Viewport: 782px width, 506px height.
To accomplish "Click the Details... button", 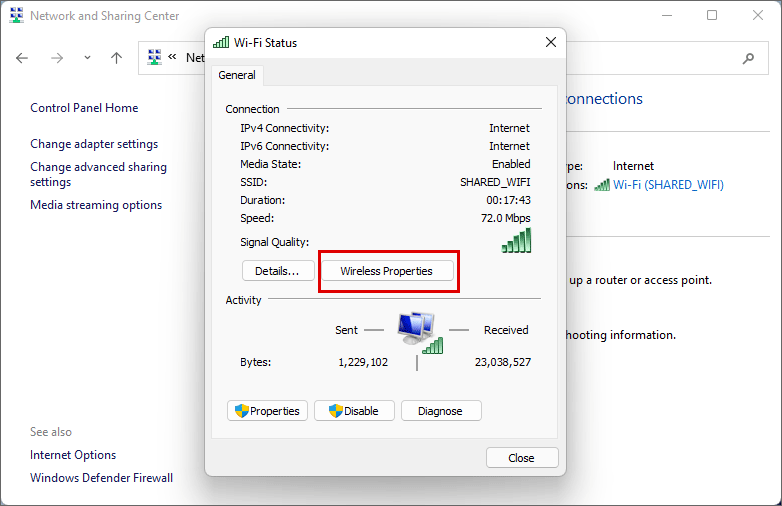I will click(x=278, y=271).
